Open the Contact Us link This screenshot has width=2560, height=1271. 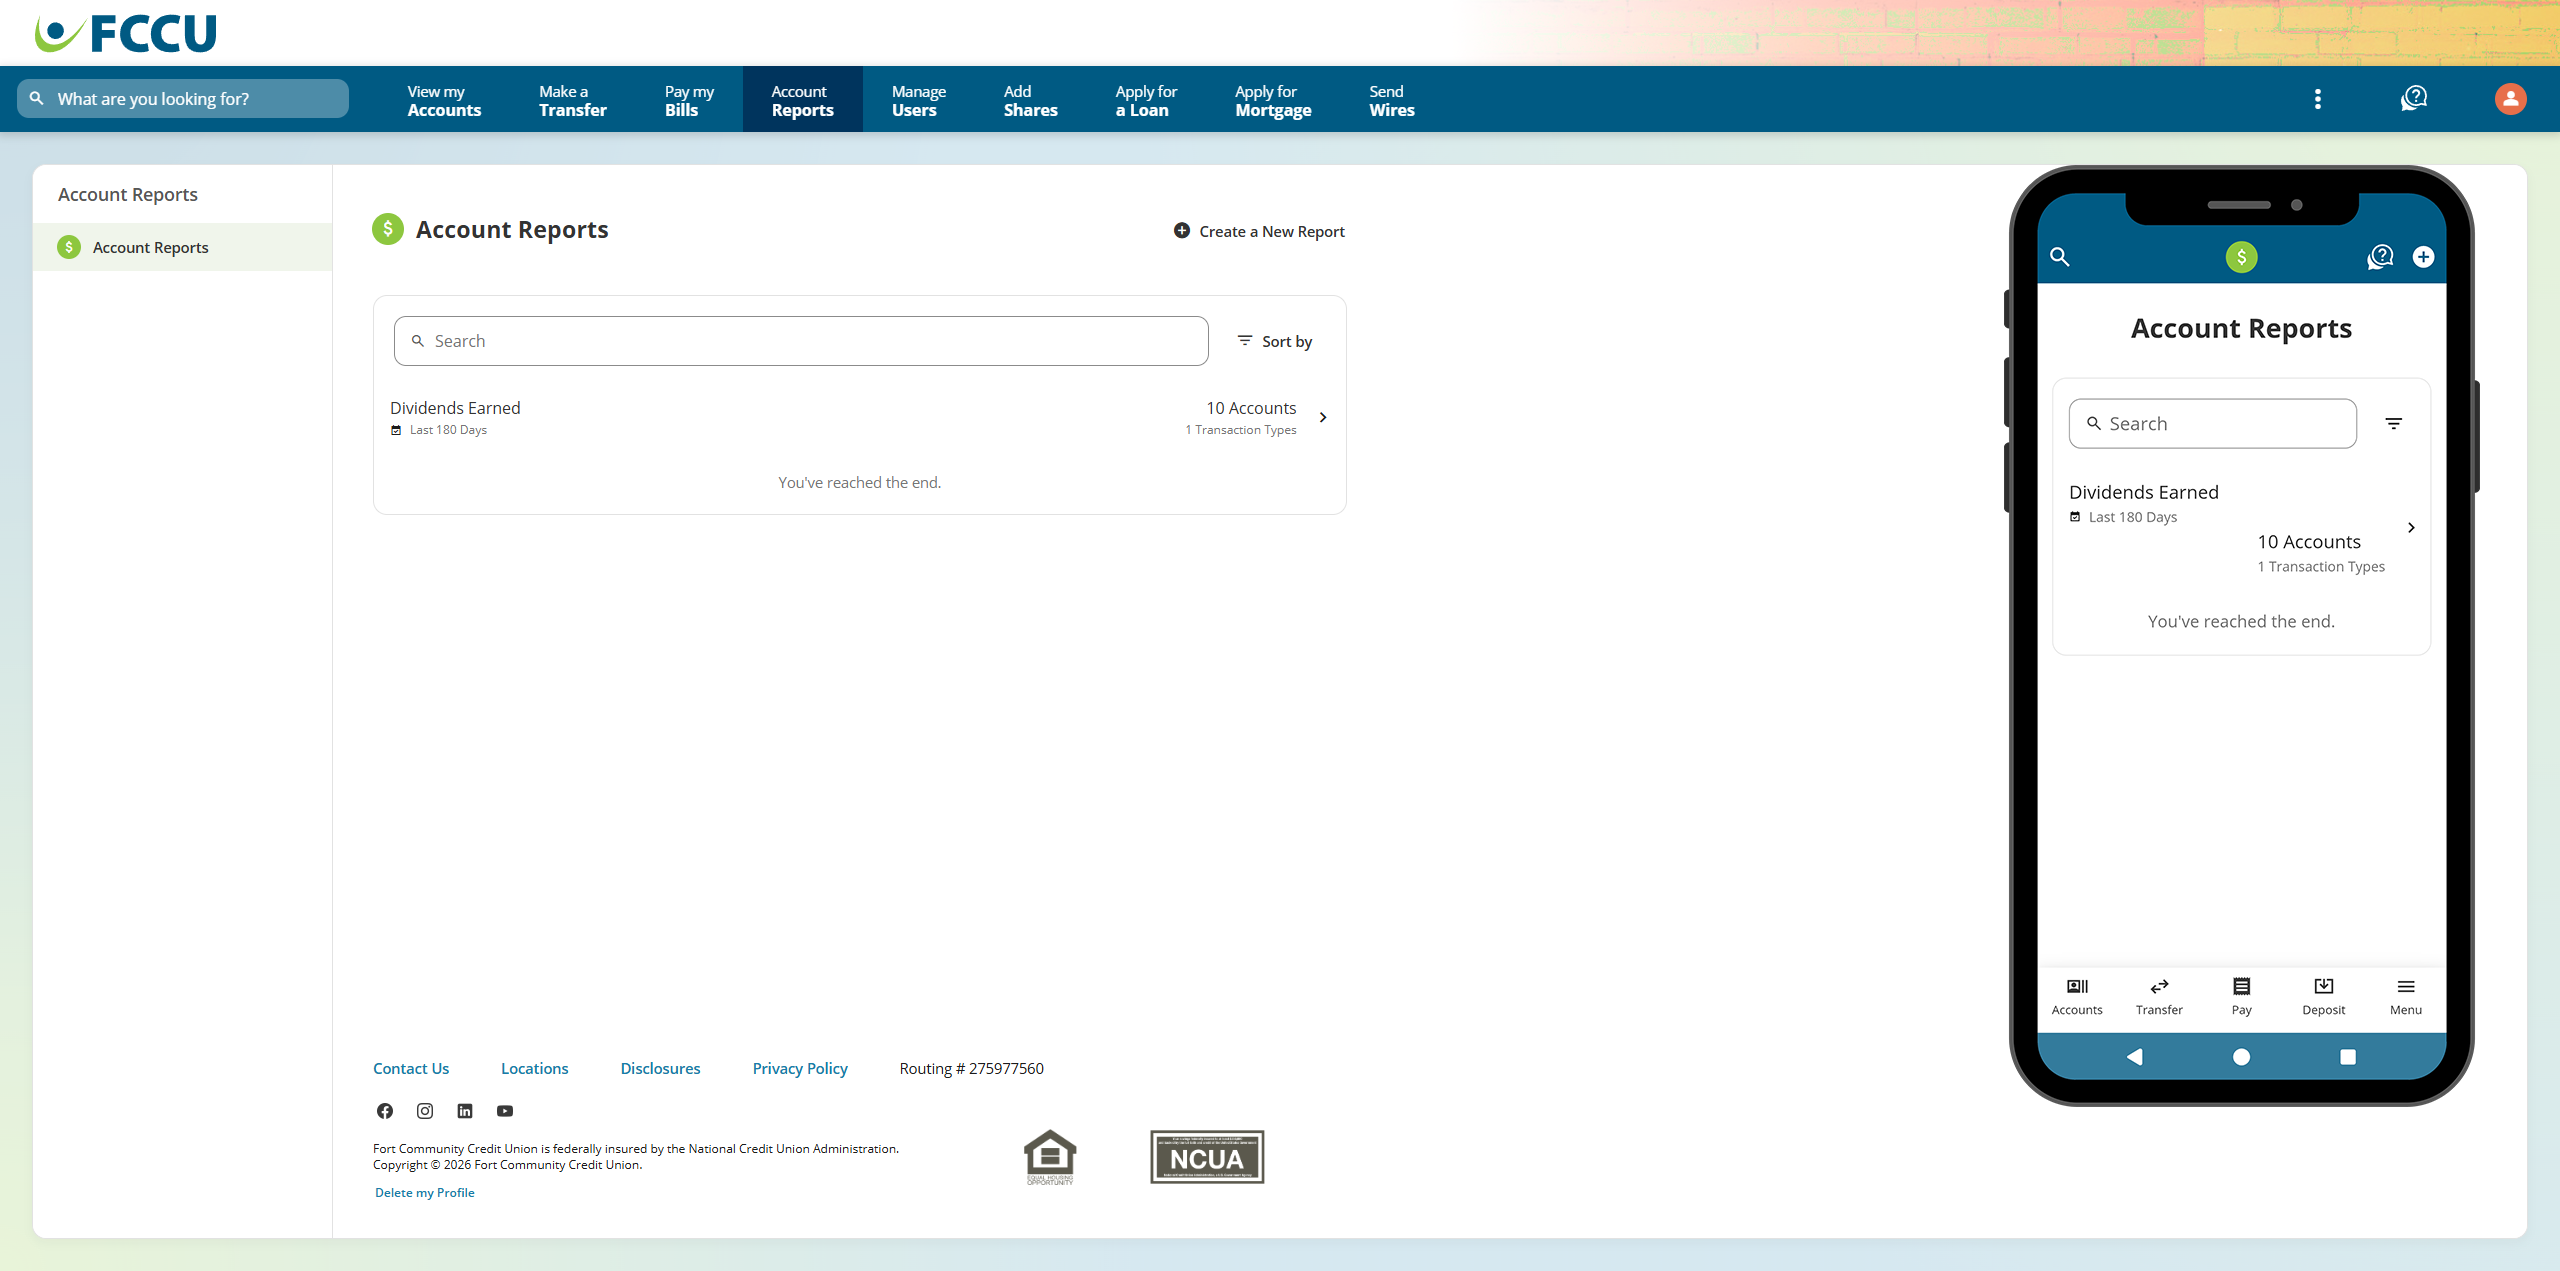[411, 1068]
